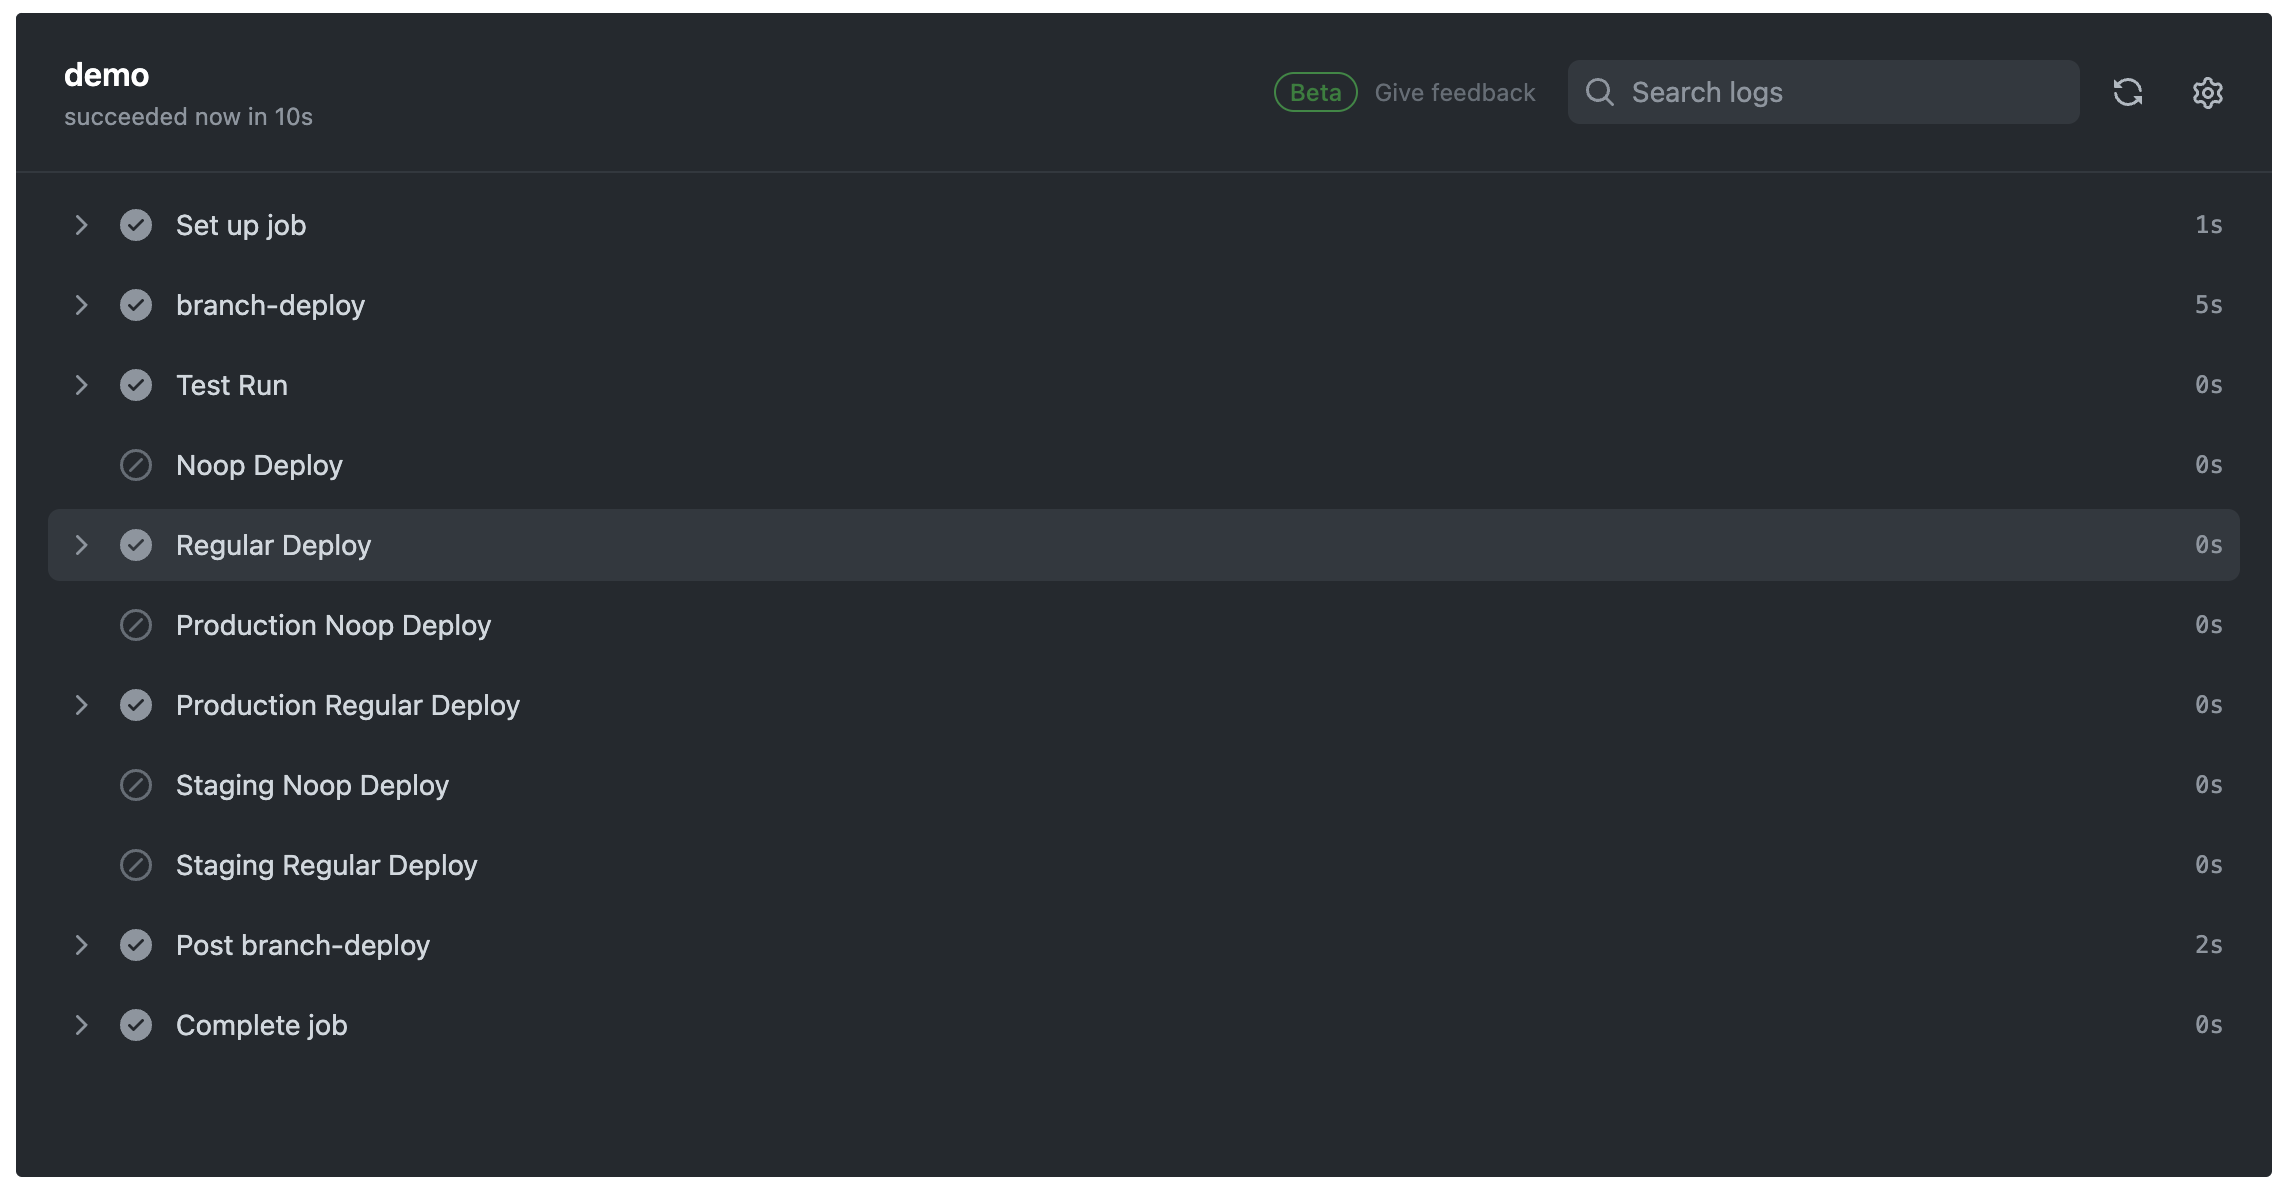Click the skipped icon next to Noop Deploy
2284x1186 pixels.
pyautogui.click(x=136, y=464)
